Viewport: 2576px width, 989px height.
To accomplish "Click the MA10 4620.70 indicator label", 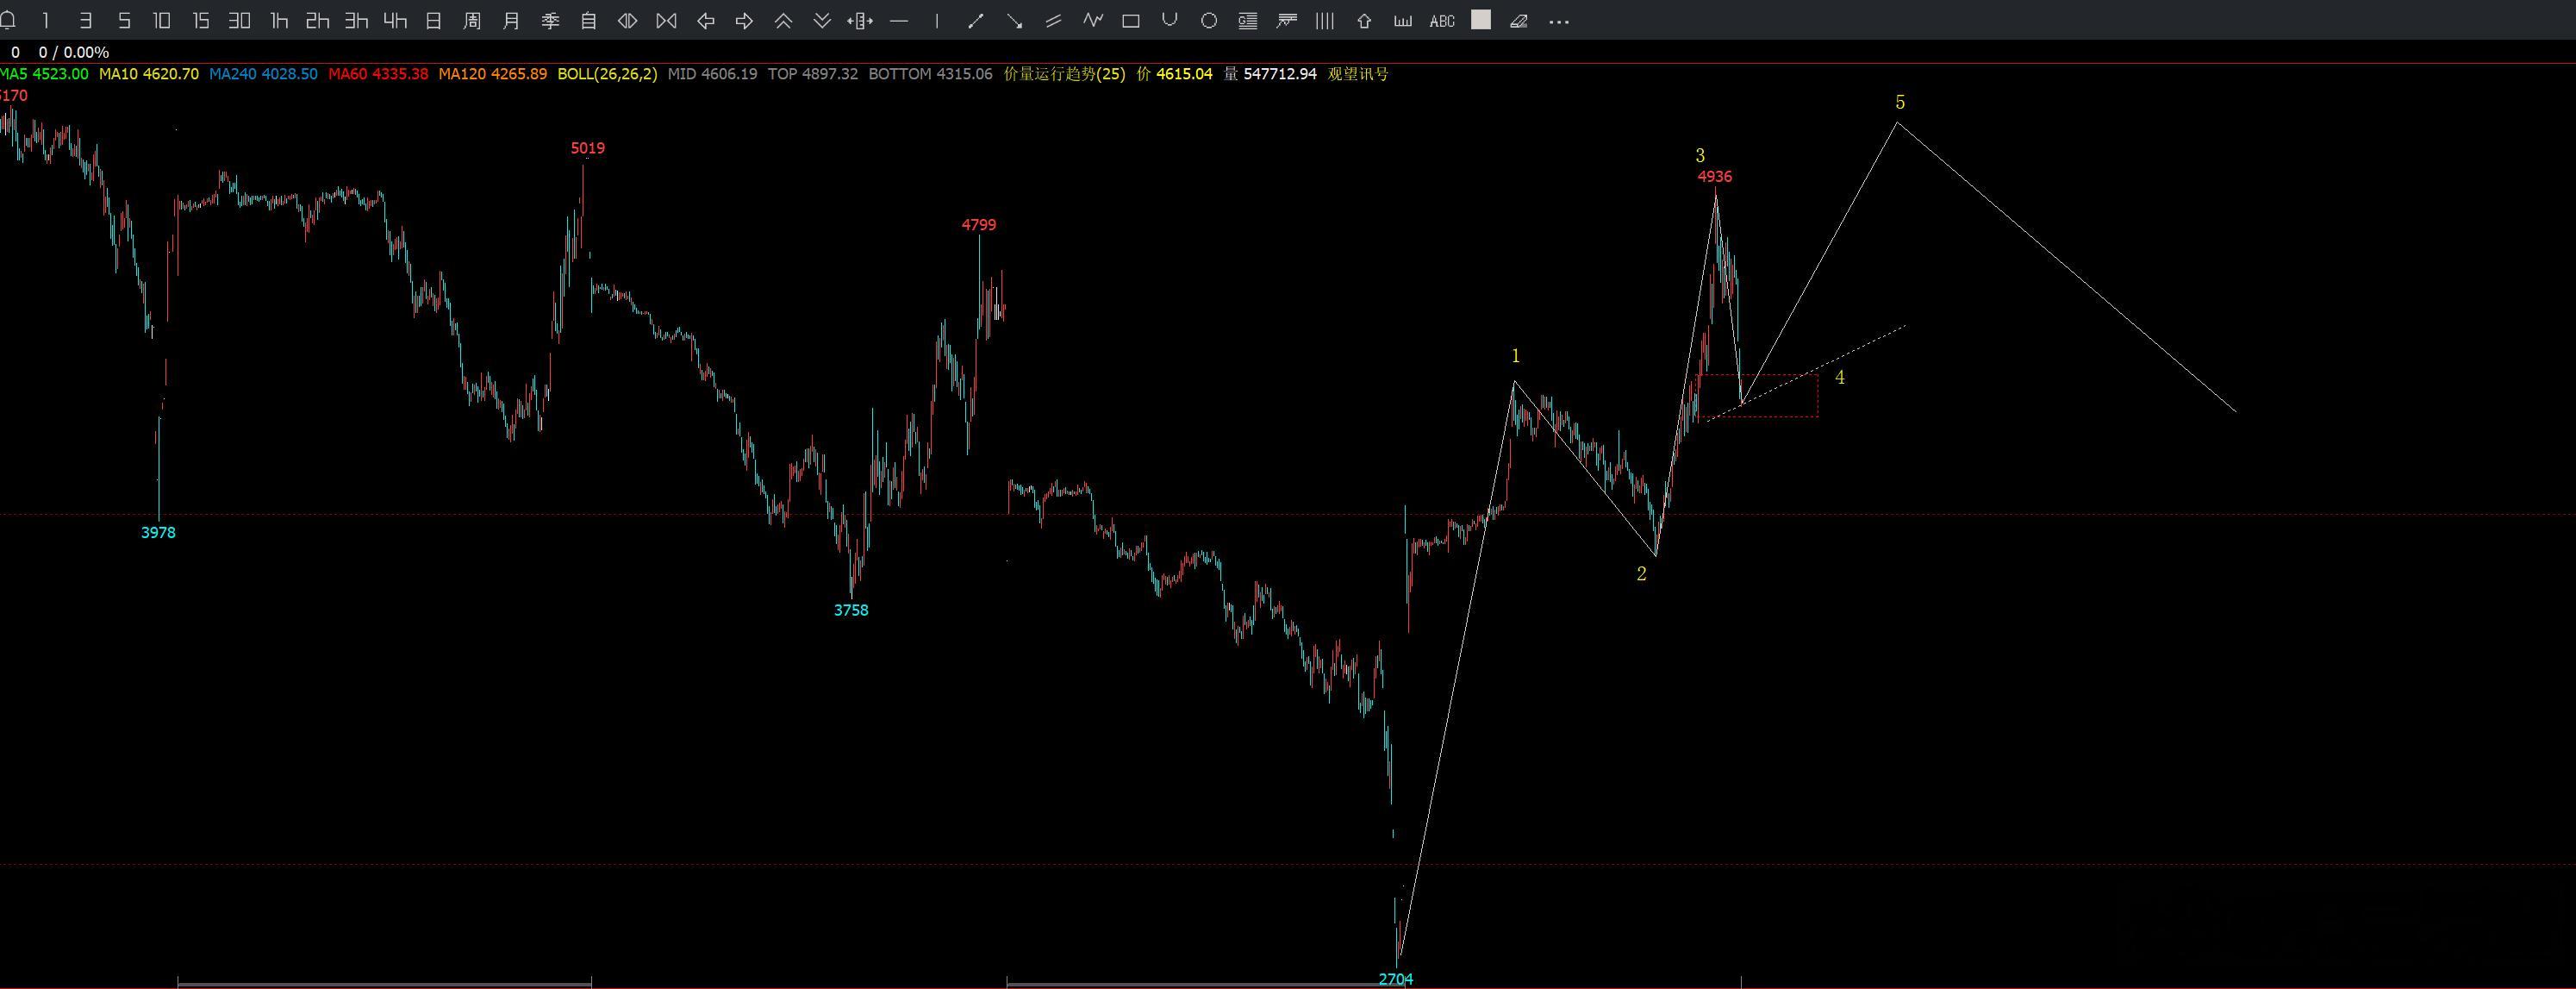I will click(x=149, y=74).
